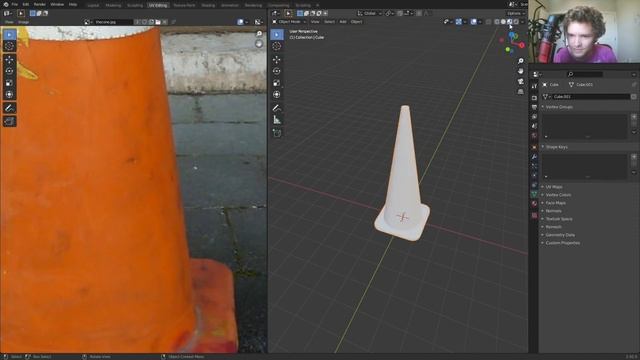Image resolution: width=640 pixels, height=360 pixels.
Task: Activate Select Box tool in 3D viewport
Action: pyautogui.click(x=277, y=35)
